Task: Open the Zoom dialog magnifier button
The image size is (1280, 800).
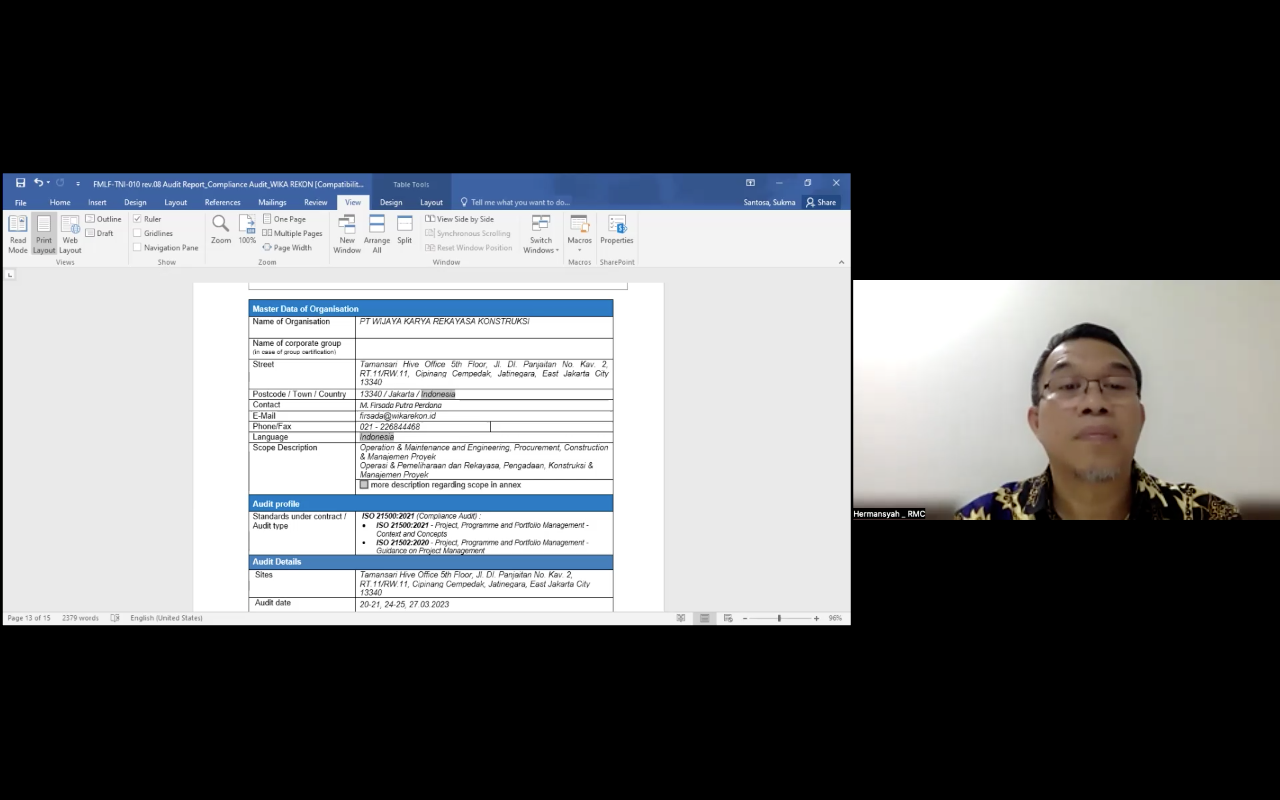Action: (x=220, y=230)
